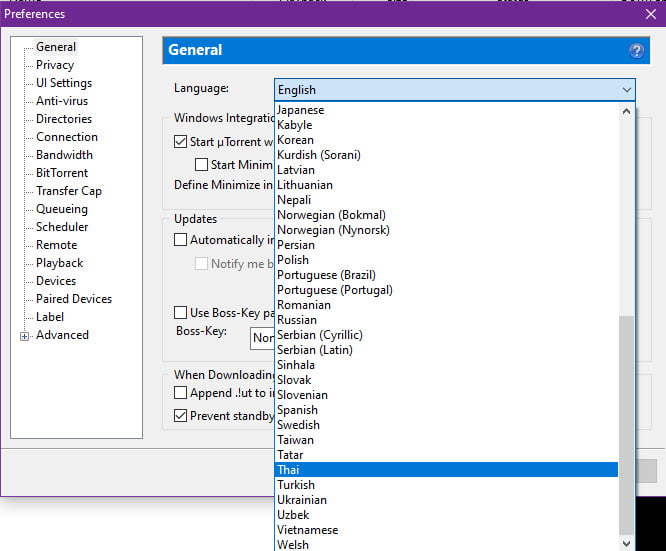
Task: Uncheck Prevent standby checkbox
Action: click(x=181, y=415)
